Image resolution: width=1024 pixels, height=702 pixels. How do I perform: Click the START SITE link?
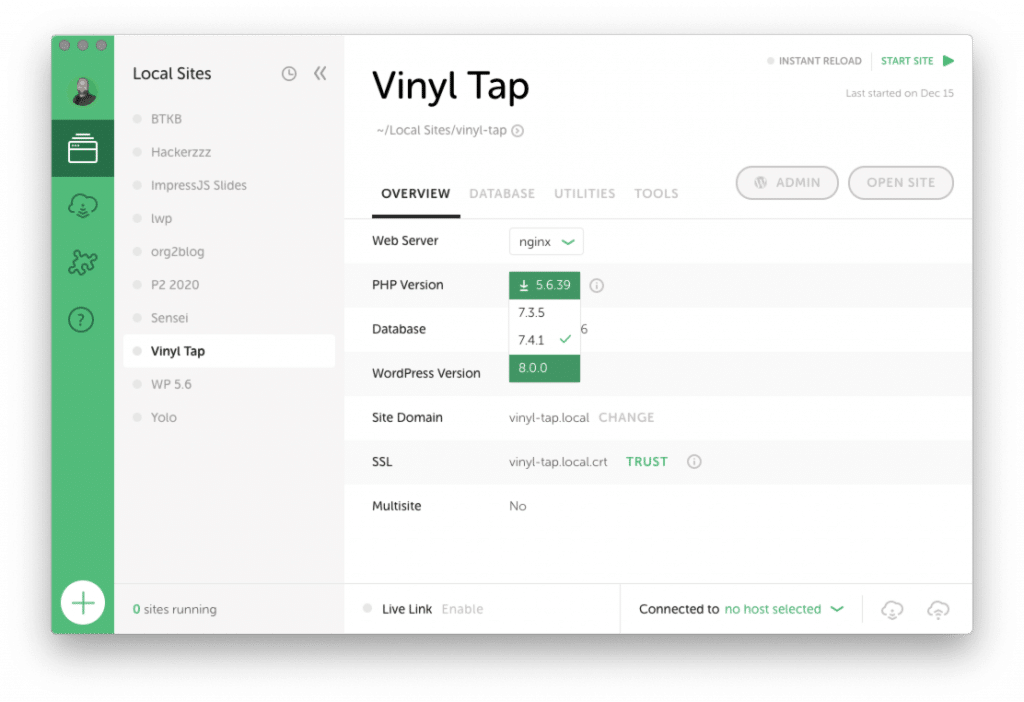(x=907, y=61)
